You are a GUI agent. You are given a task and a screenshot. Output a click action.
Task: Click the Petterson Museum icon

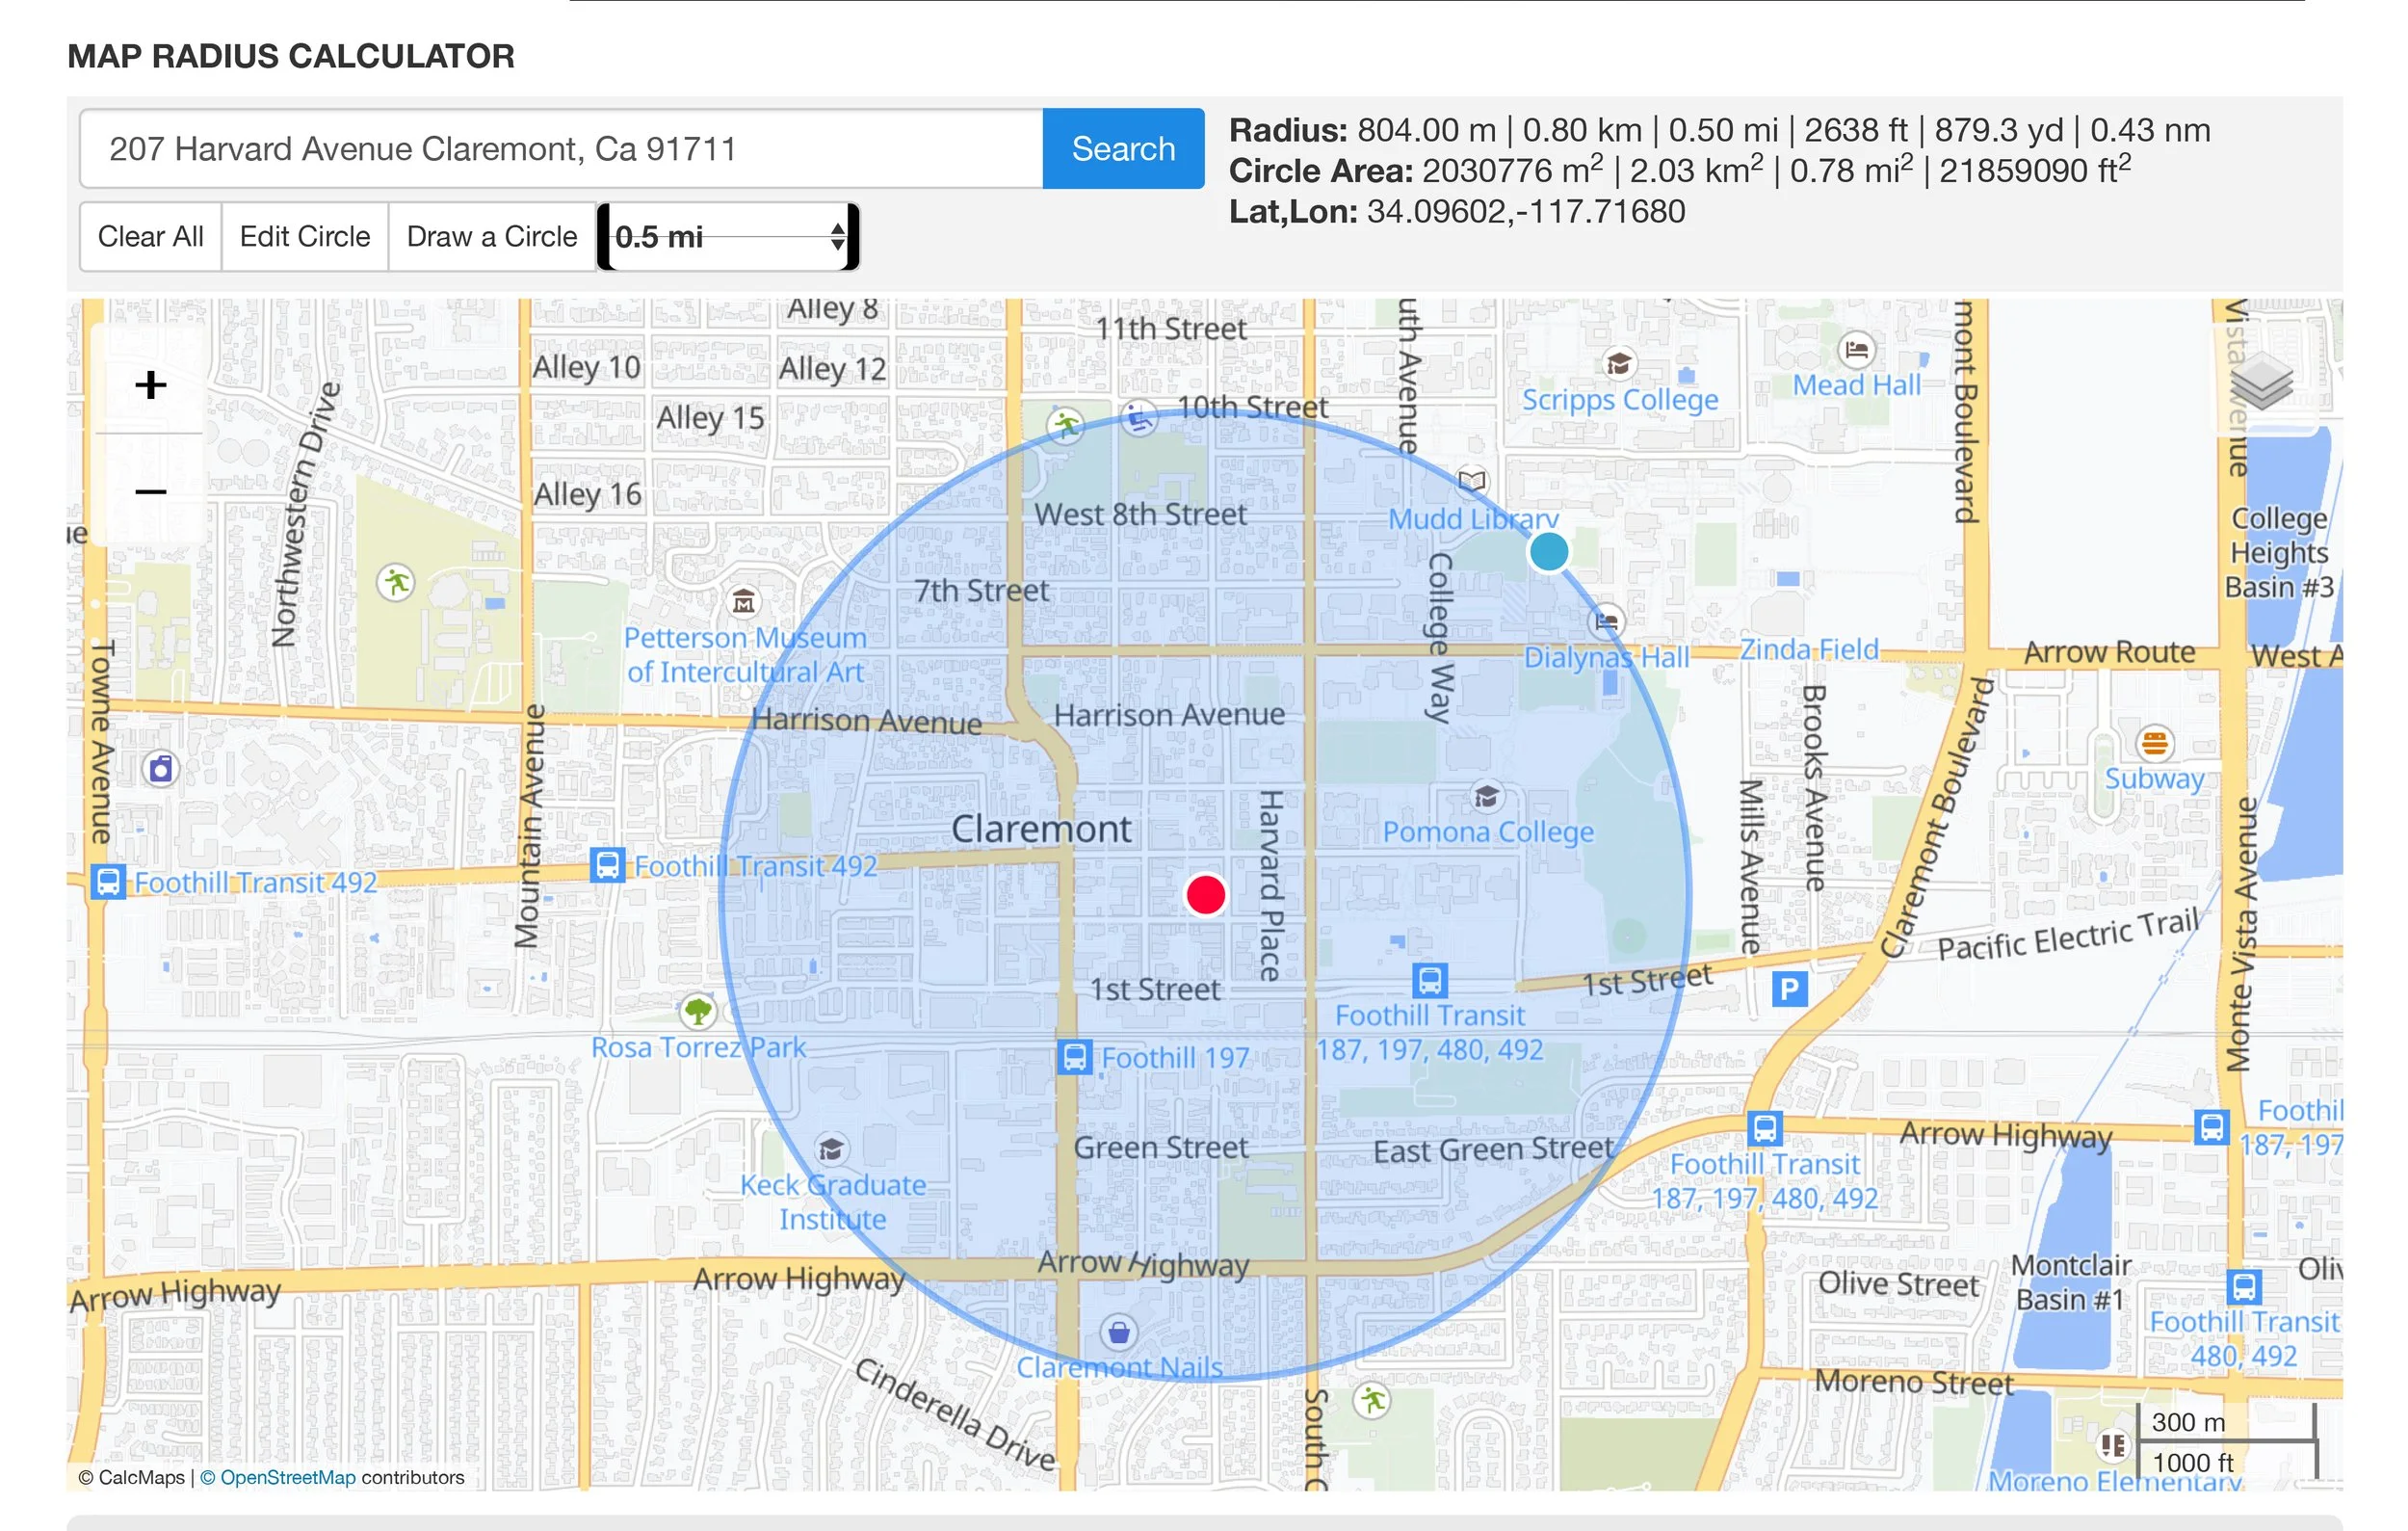coord(743,602)
